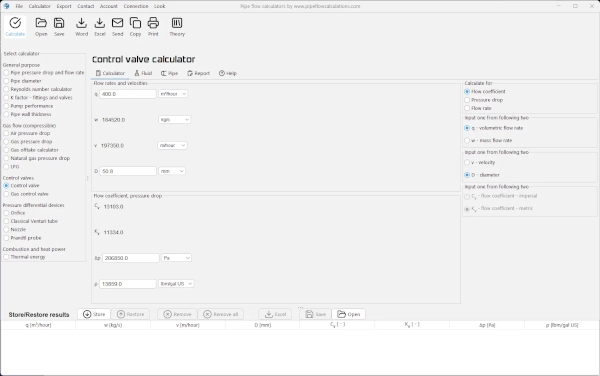Export results with the Excel toolbar icon

point(99,26)
